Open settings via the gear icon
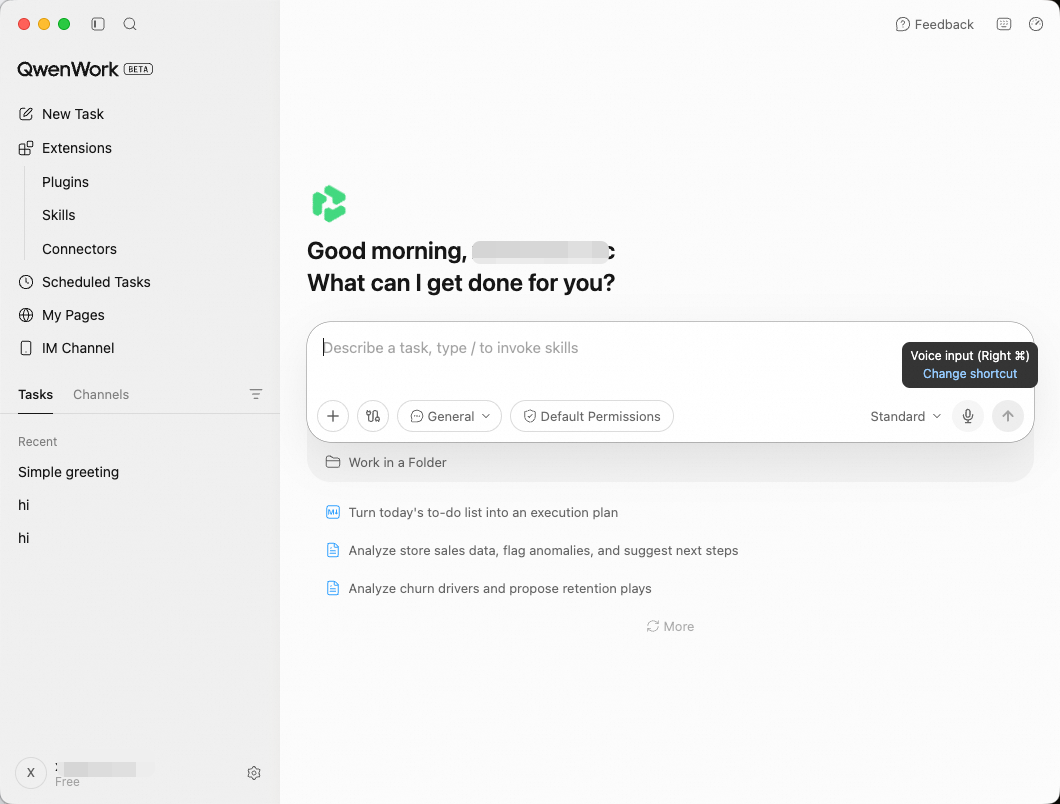1060x804 pixels. 254,773
